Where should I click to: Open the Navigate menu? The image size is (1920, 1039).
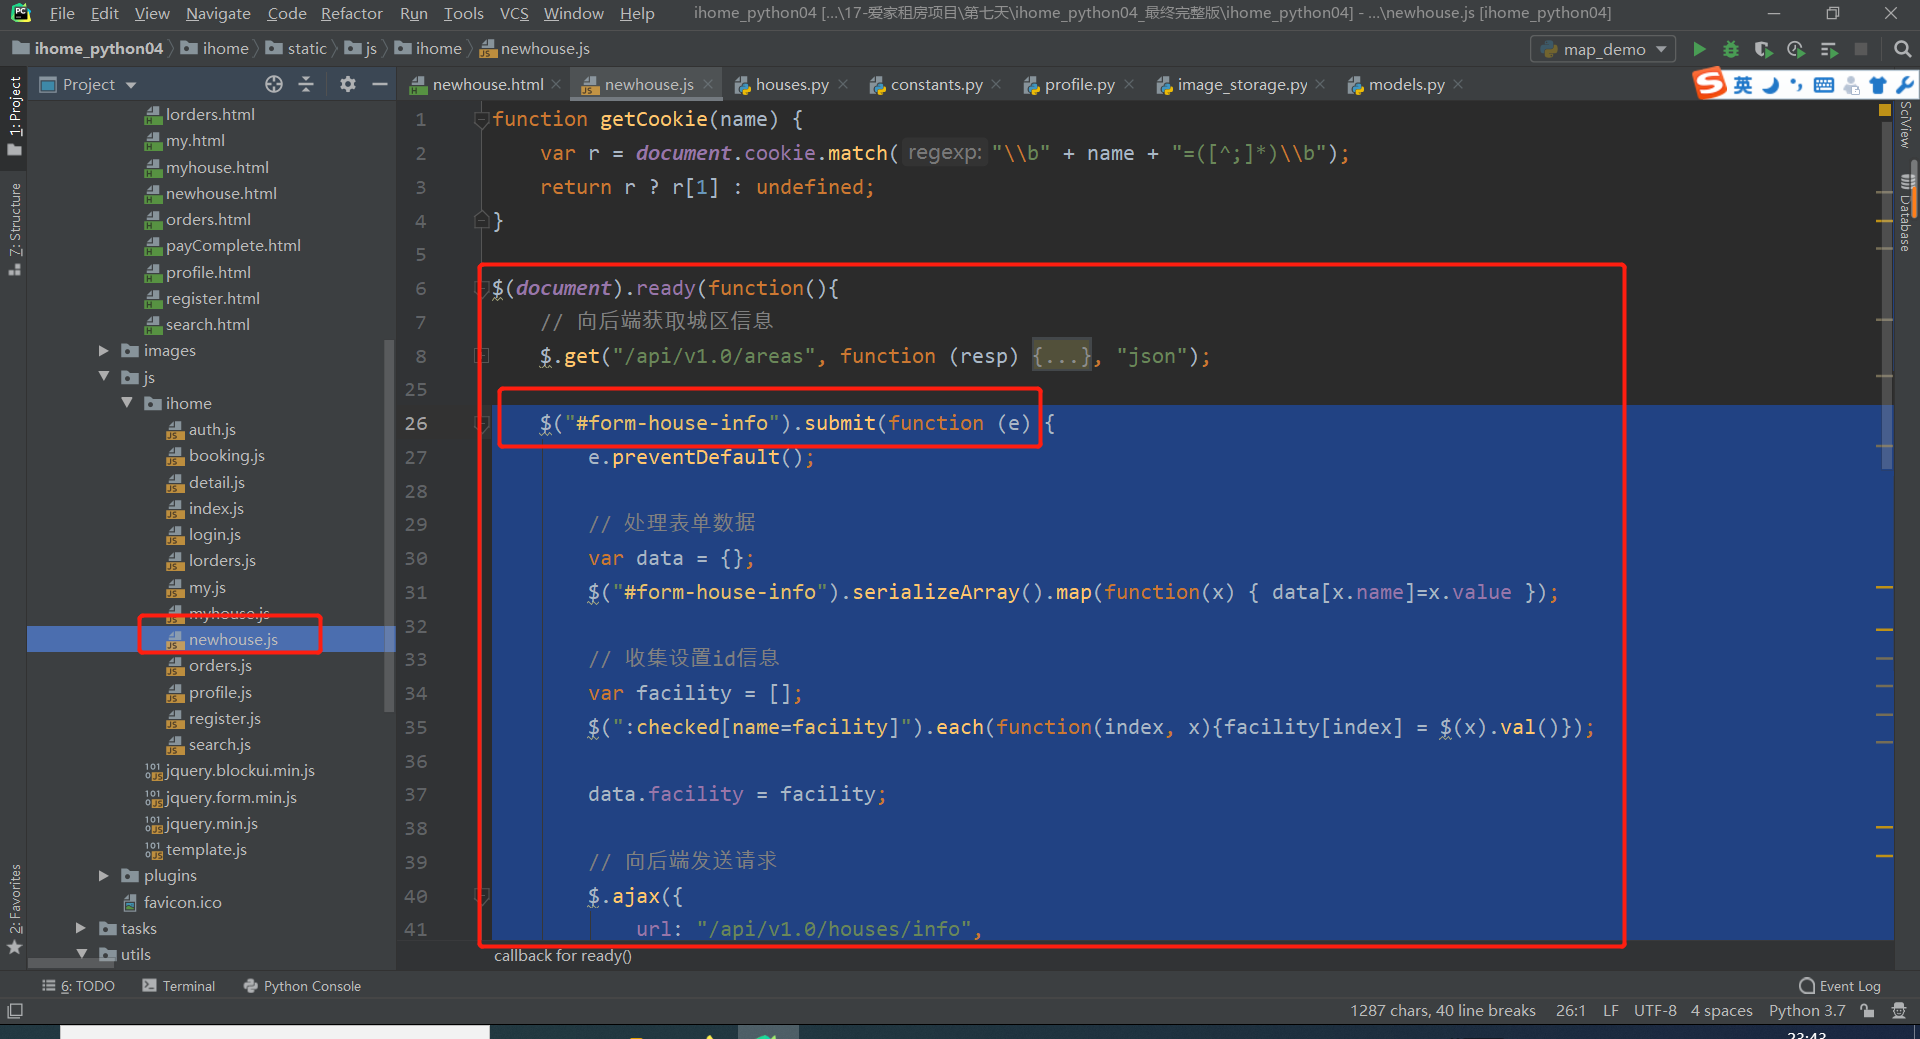coord(218,13)
